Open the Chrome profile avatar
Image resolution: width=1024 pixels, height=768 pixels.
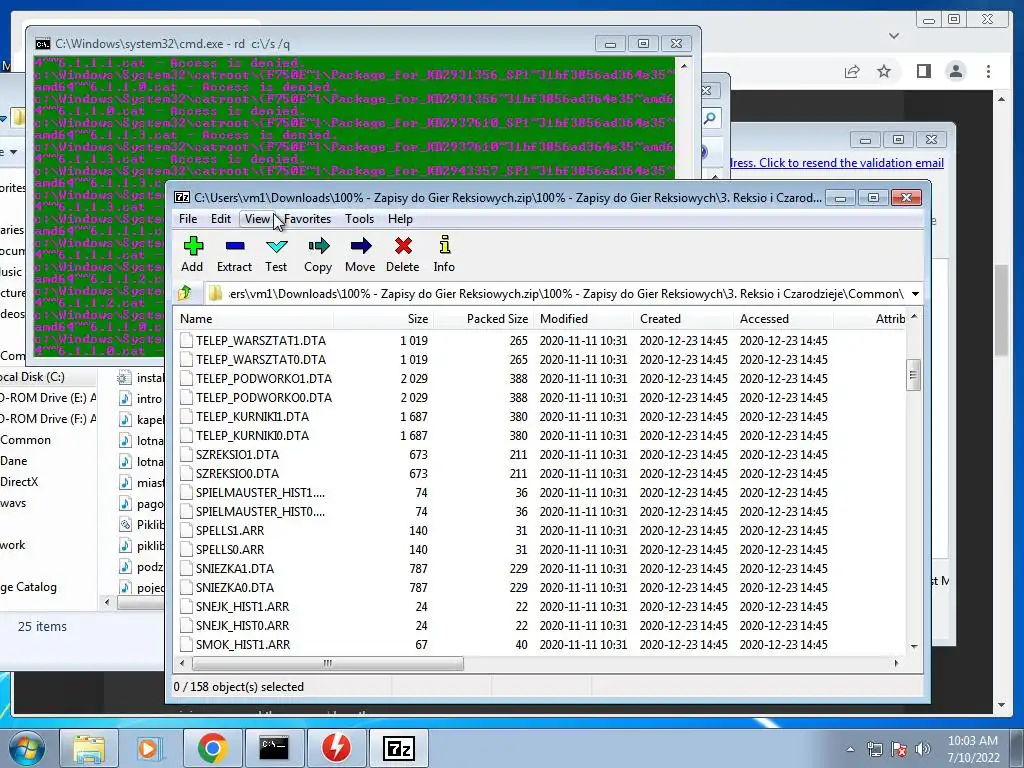click(955, 71)
